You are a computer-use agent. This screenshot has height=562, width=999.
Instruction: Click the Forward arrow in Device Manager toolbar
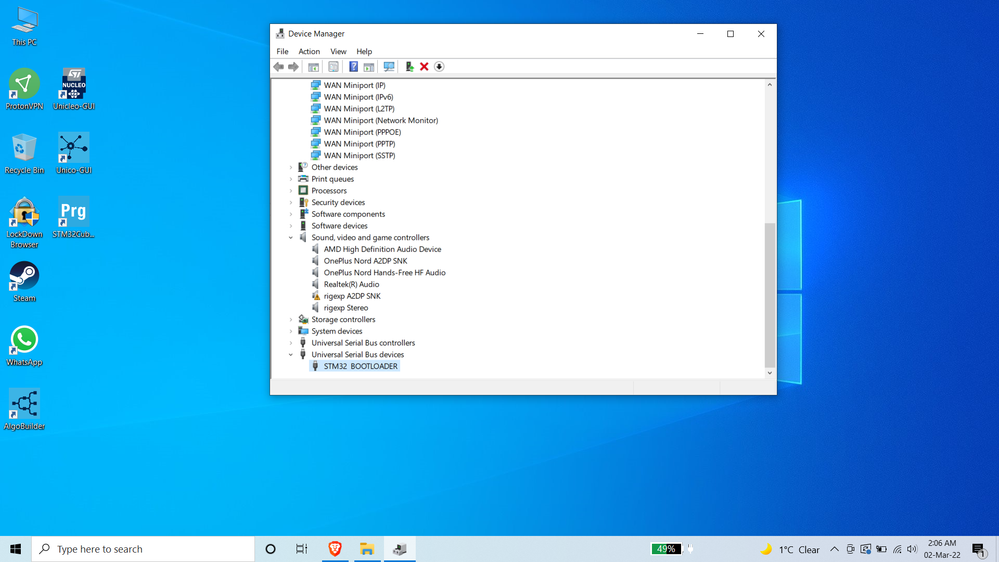click(293, 67)
